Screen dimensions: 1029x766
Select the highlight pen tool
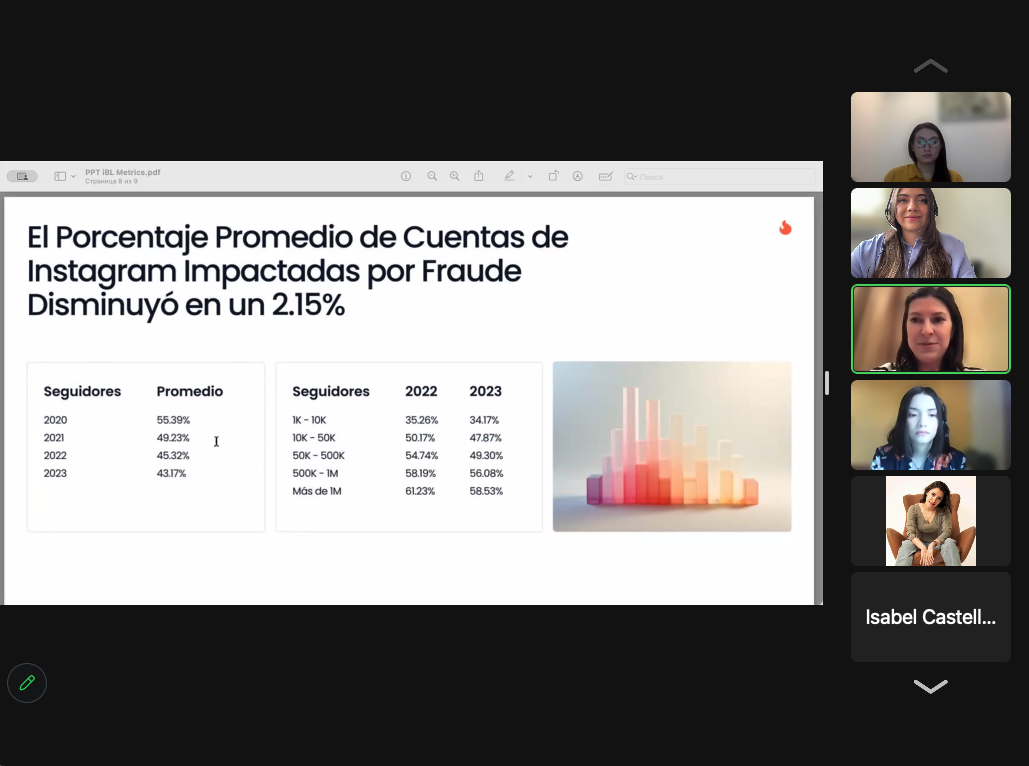point(509,176)
